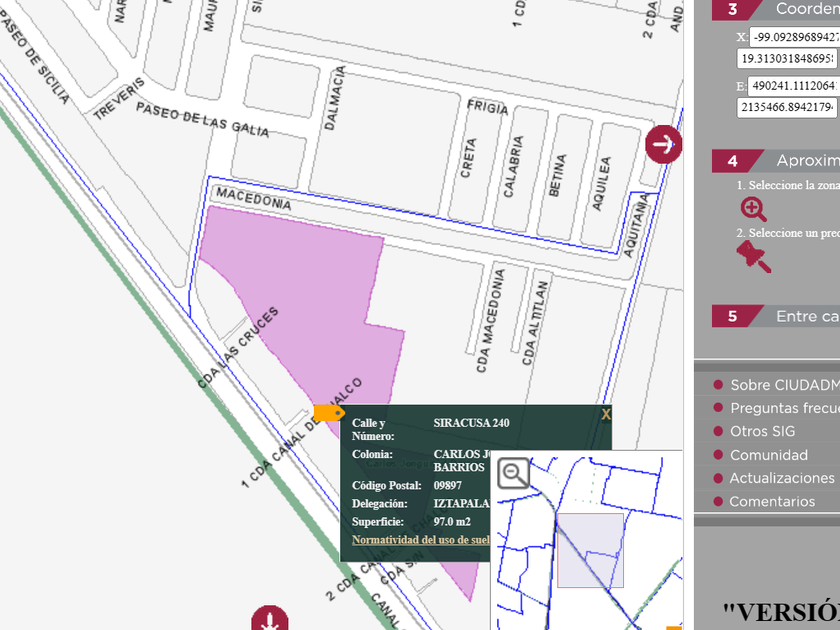This screenshot has height=630, width=840.
Task: Open Normatividad del uso de suelo link
Action: coord(420,540)
